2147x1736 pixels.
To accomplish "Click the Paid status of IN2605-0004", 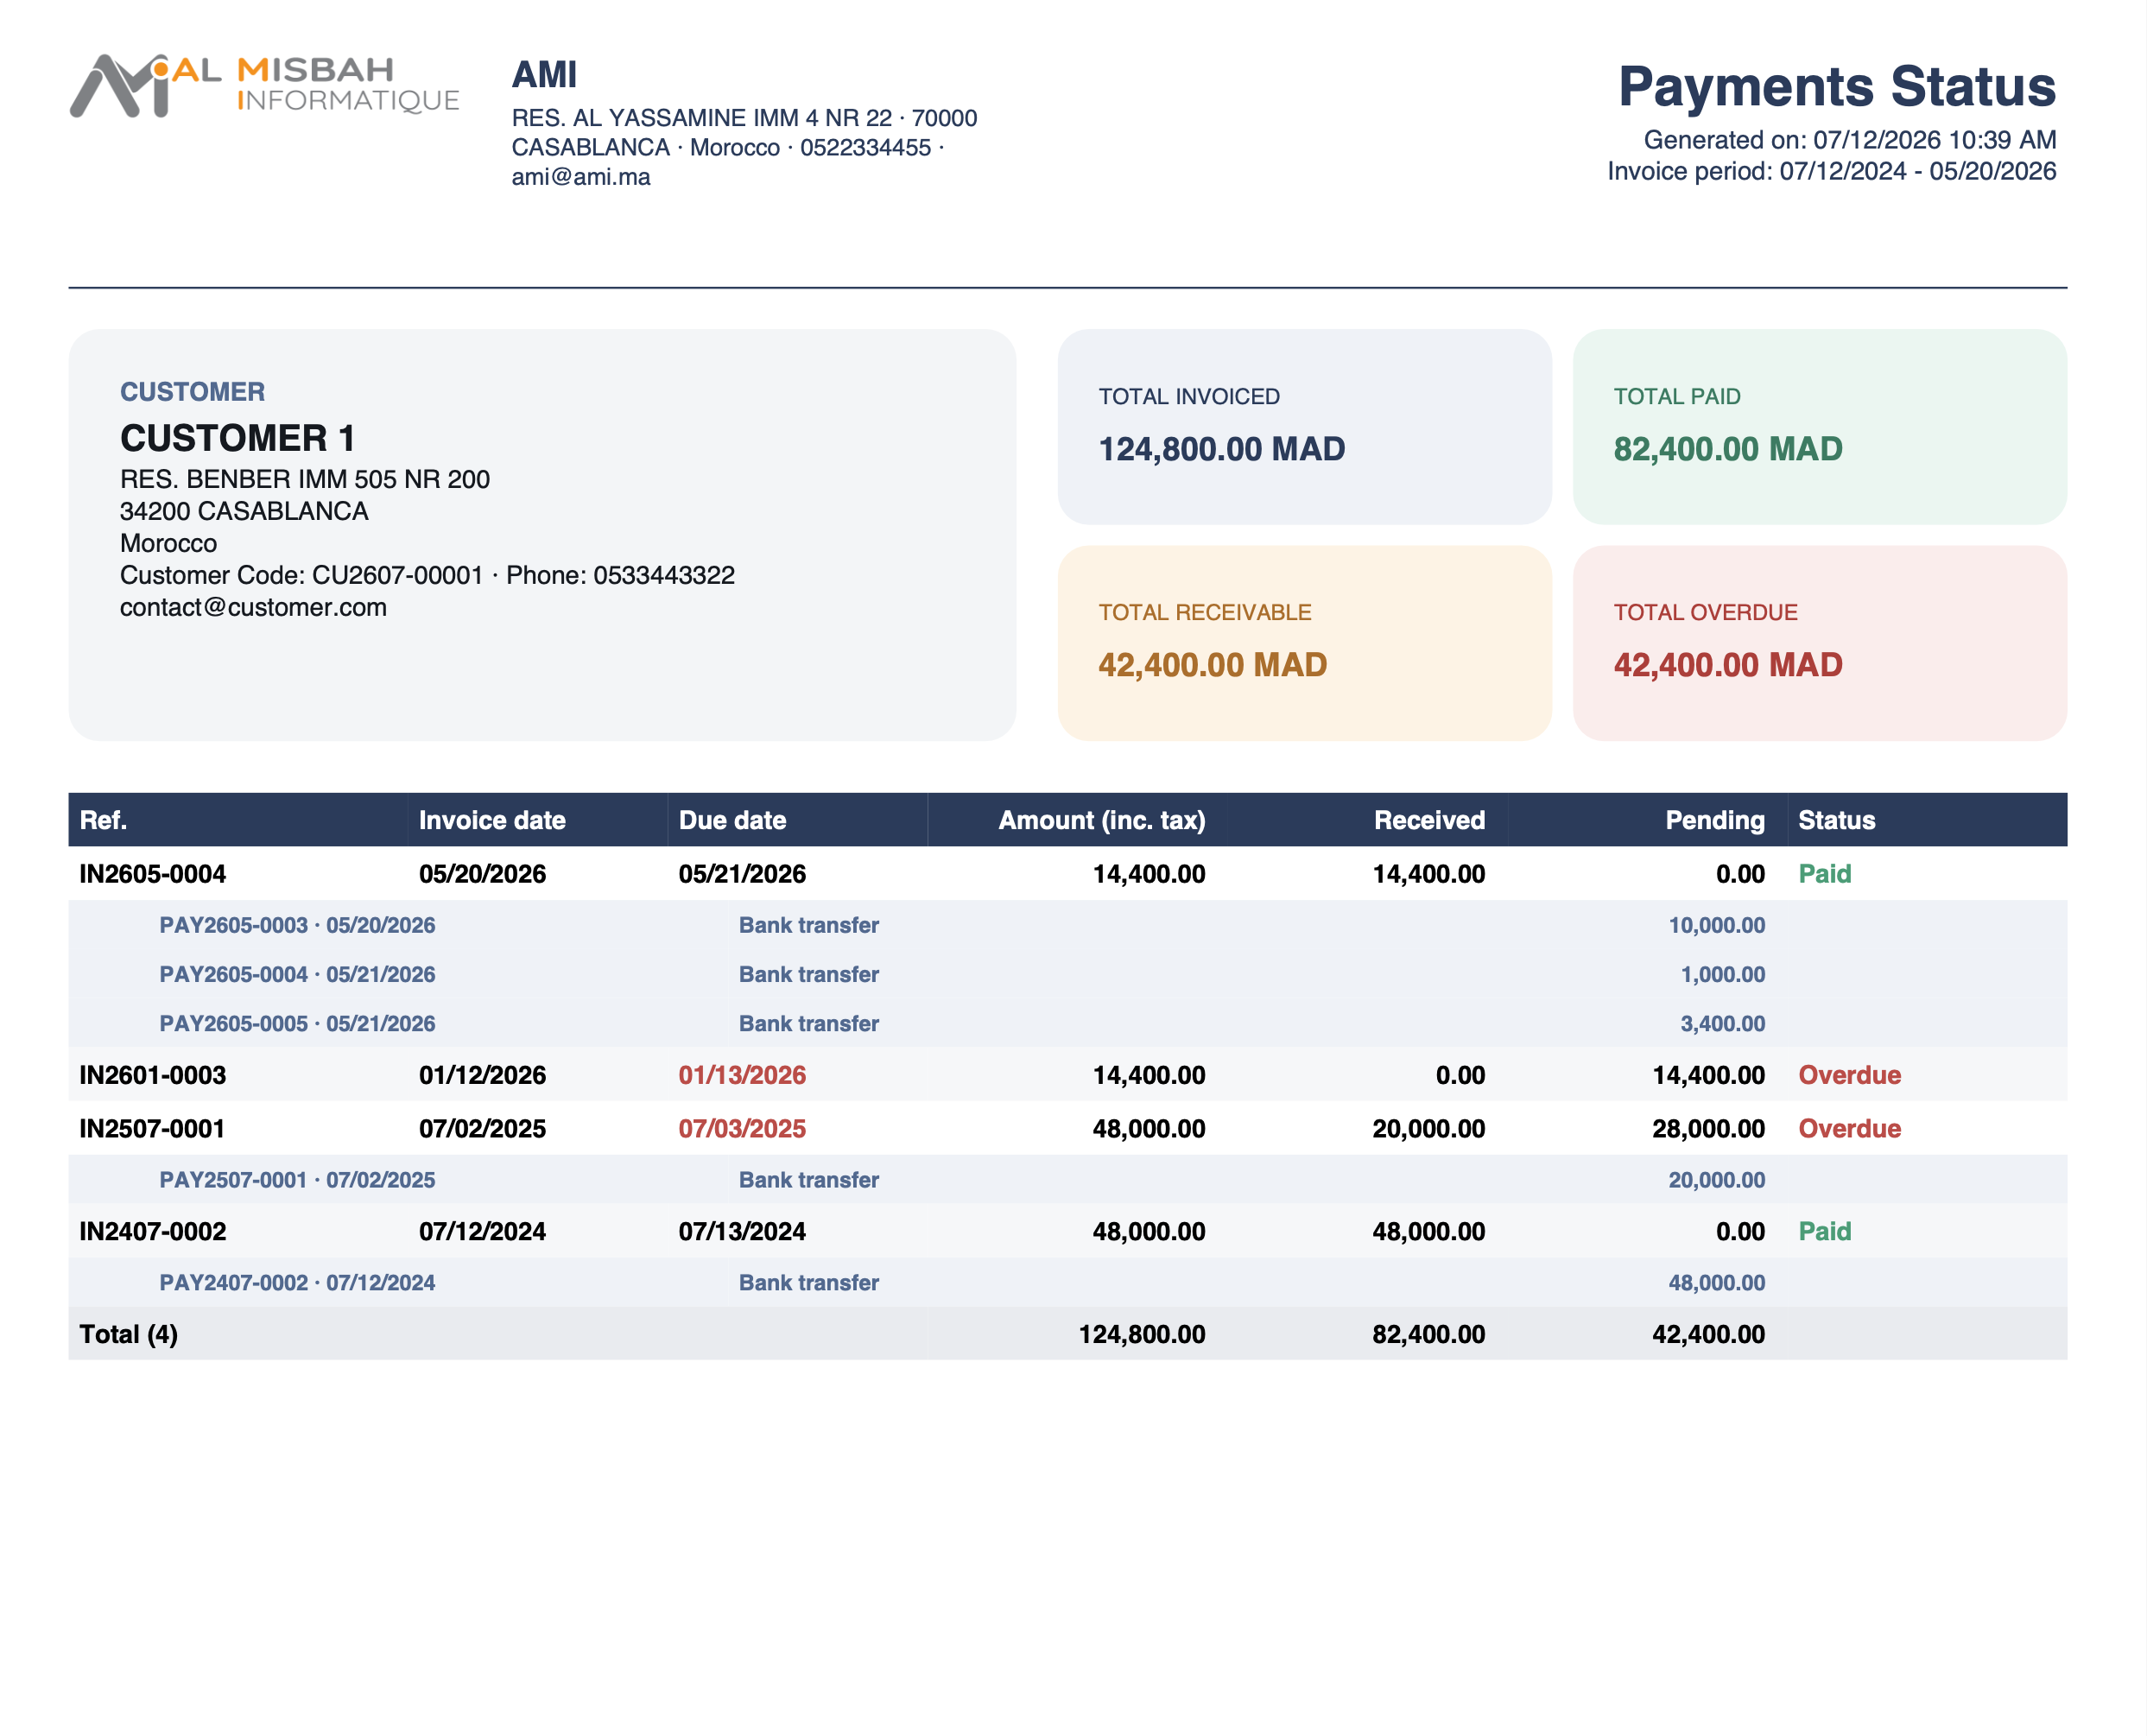I will click(1825, 874).
